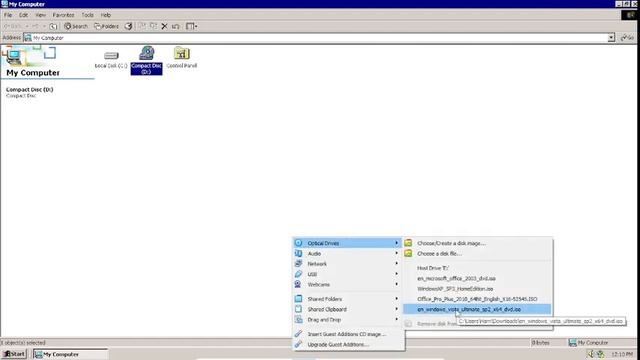Image resolution: width=640 pixels, height=360 pixels.
Task: Mount en_windows_vista_ultimate_sp2_x64_dvd.iso image
Action: (477, 309)
